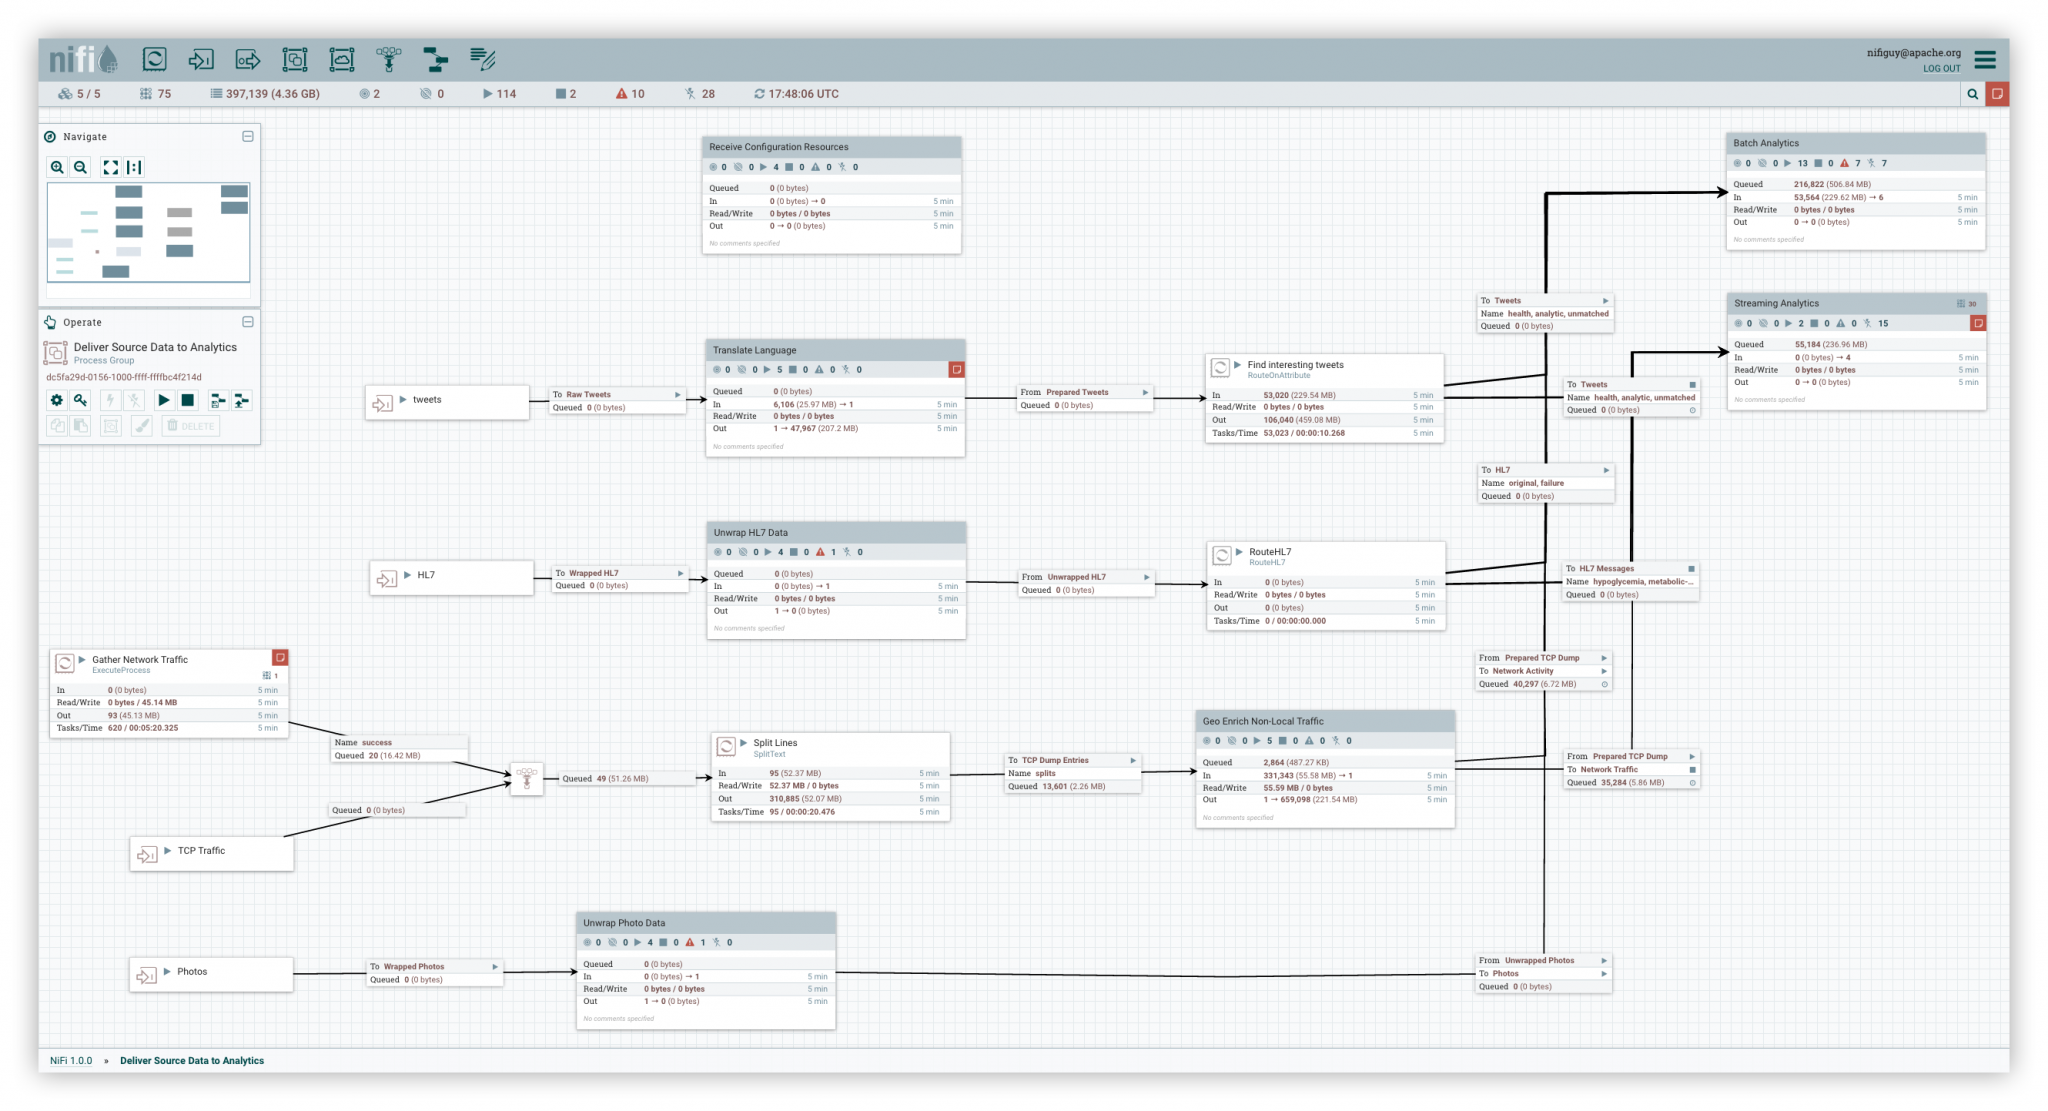Viewport: 2048px width, 1111px height.
Task: Open the global hamburger menu
Action: click(x=1985, y=60)
